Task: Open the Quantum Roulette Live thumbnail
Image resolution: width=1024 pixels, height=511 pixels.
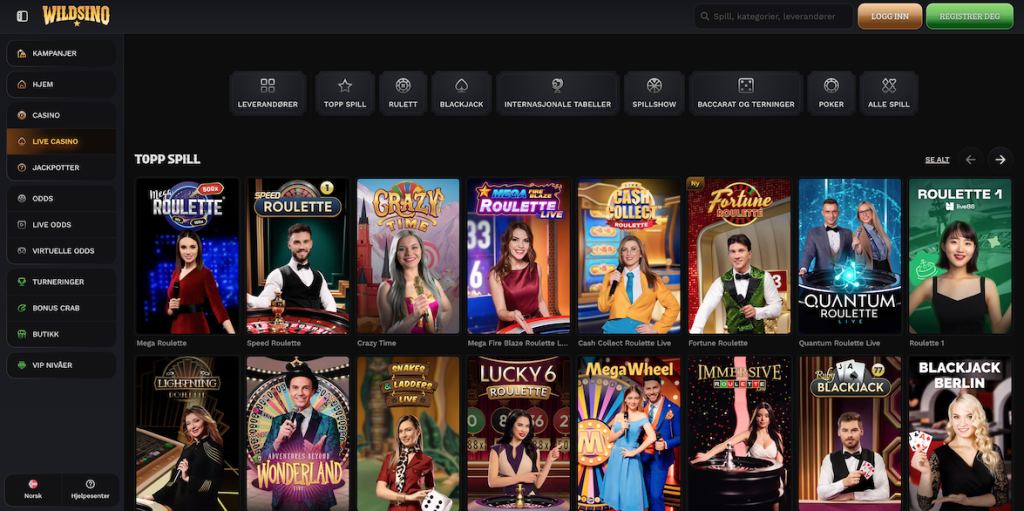Action: click(850, 256)
